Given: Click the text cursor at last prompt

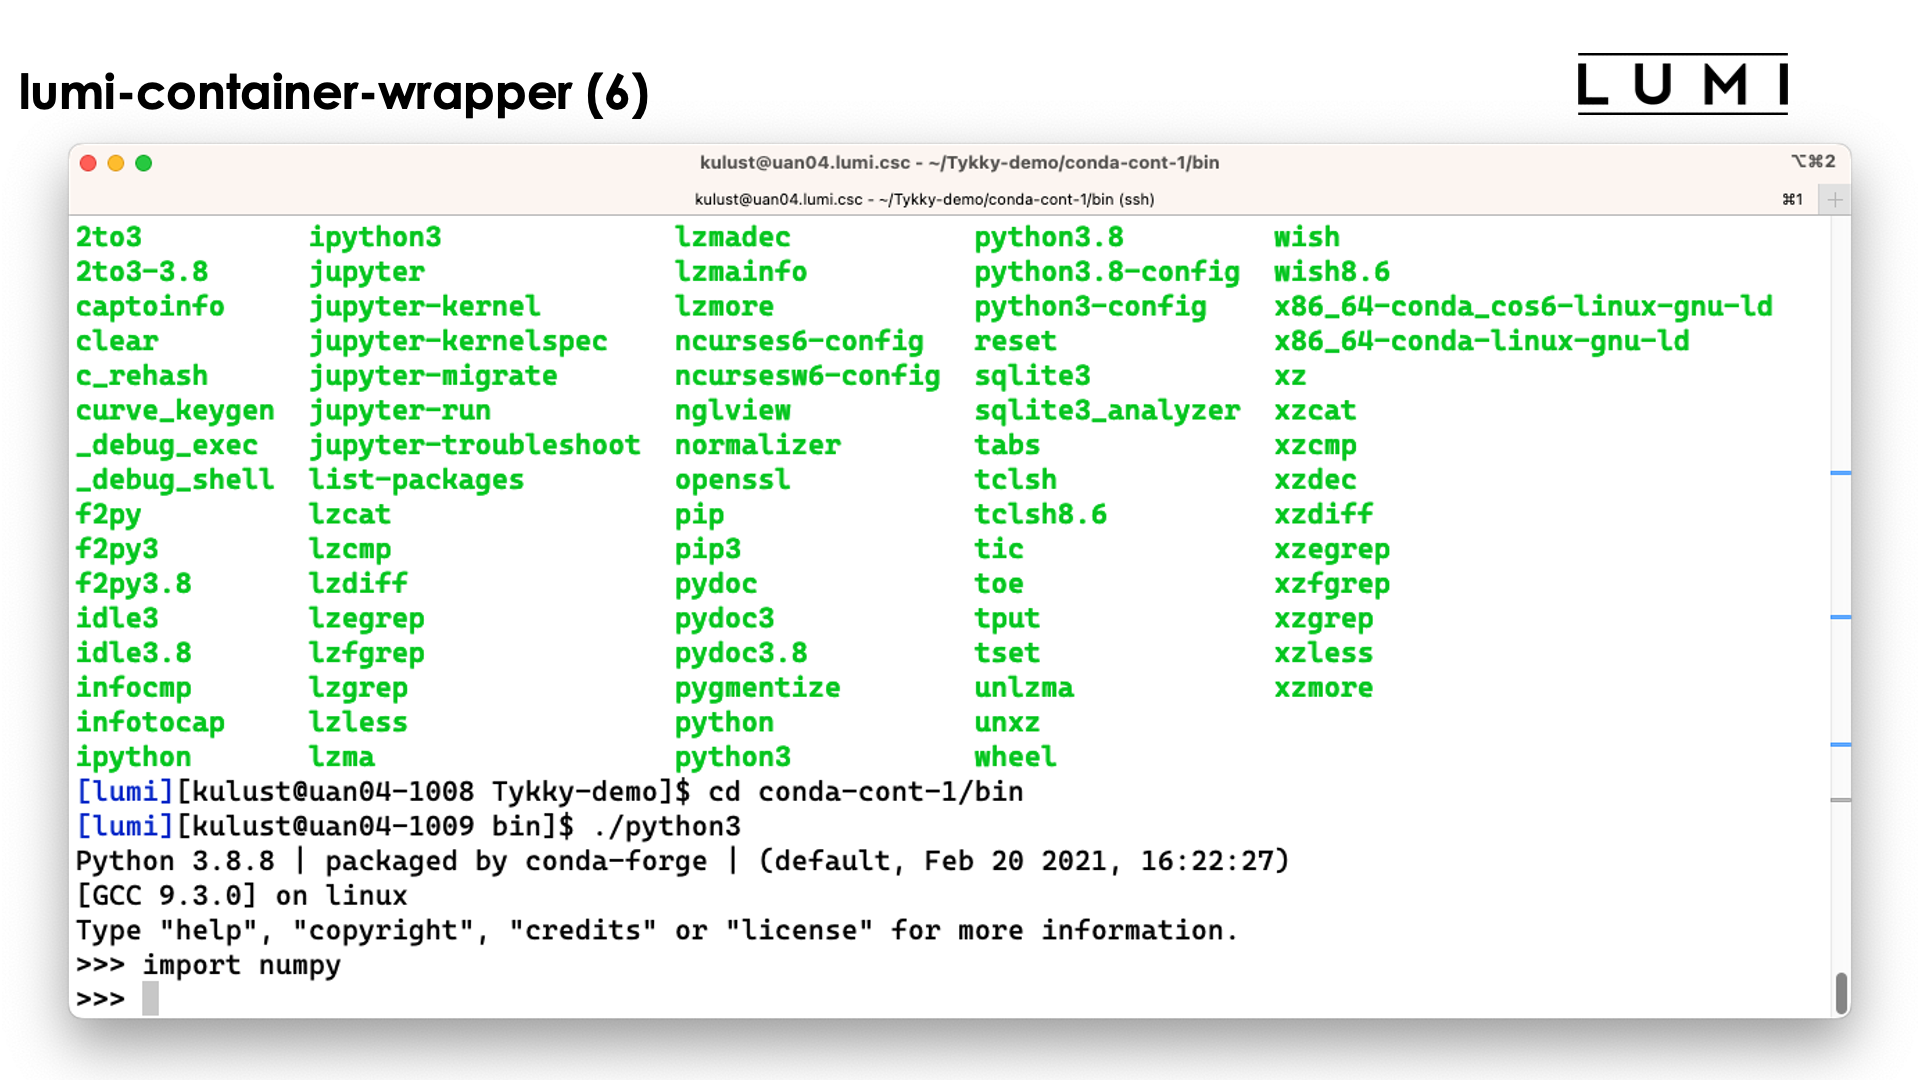Looking at the screenshot, I should (150, 999).
